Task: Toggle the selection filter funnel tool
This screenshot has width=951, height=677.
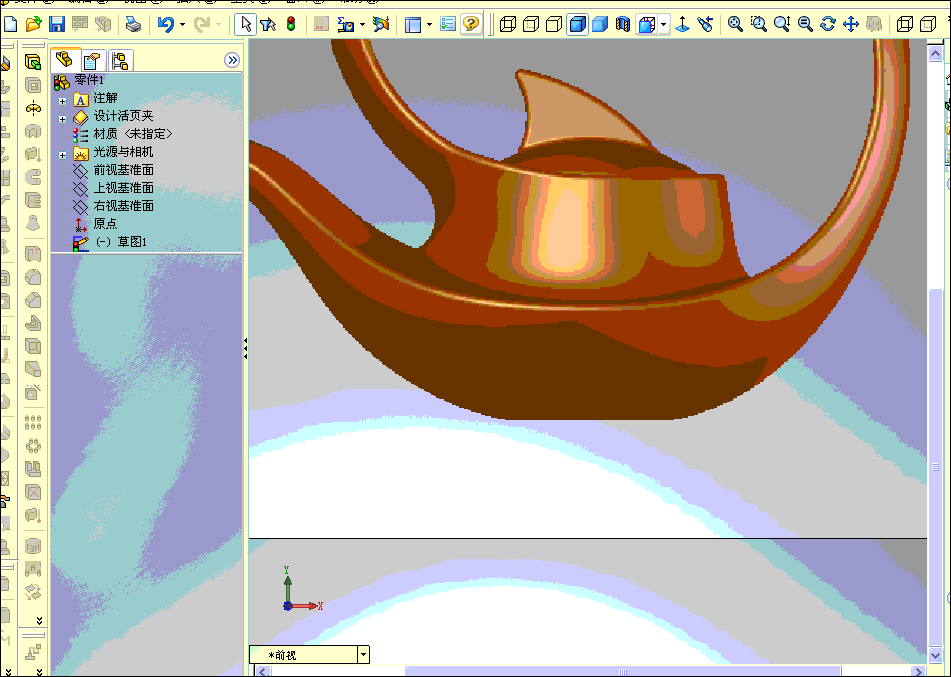Action: (268, 24)
